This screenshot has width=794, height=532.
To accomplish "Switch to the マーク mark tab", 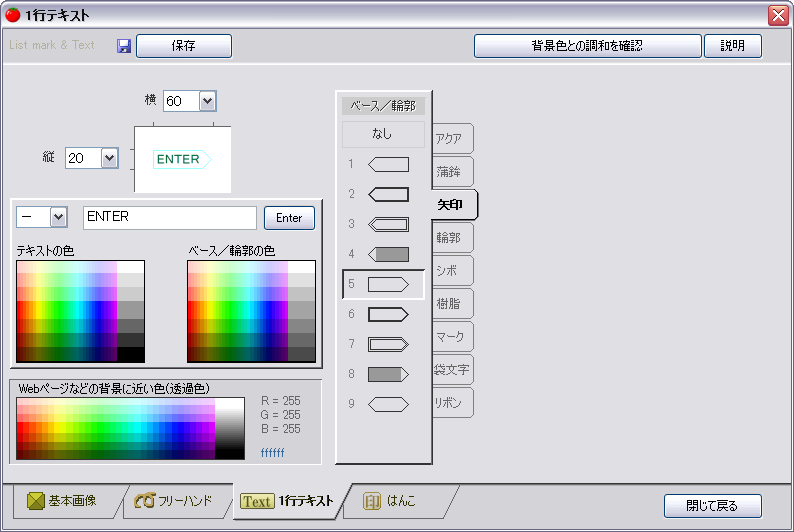I will (x=453, y=337).
